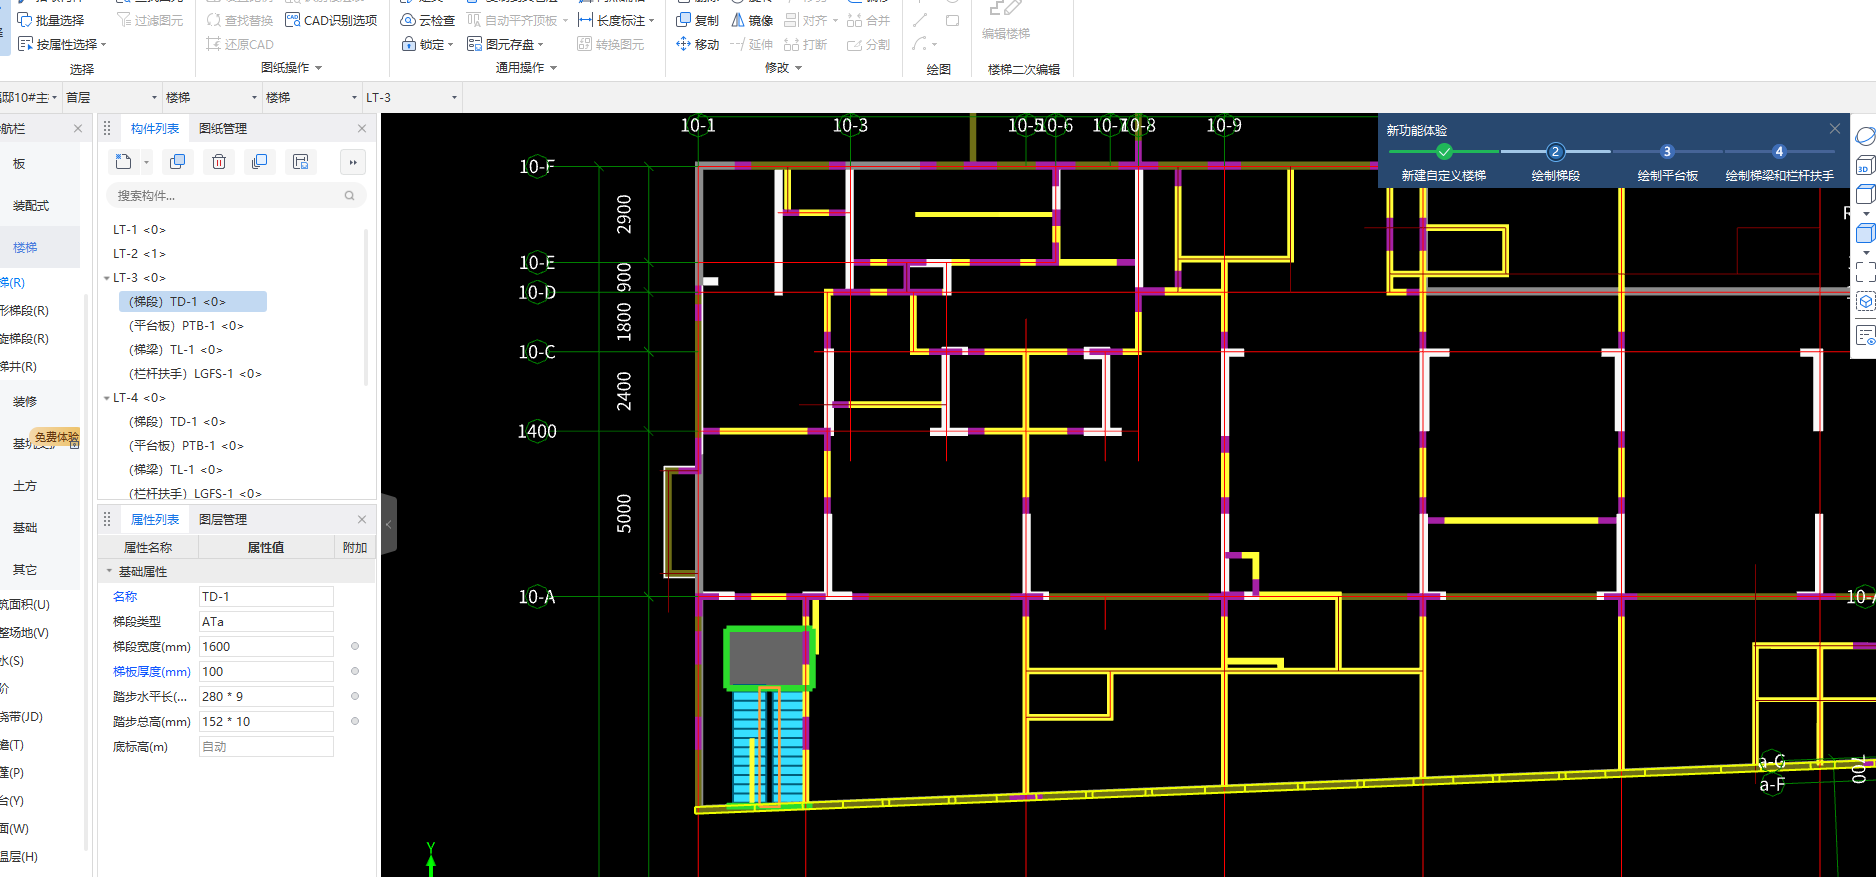Toggle 附加 circle for 踏步水平长 row
Screen dimensions: 1876x877
click(355, 696)
